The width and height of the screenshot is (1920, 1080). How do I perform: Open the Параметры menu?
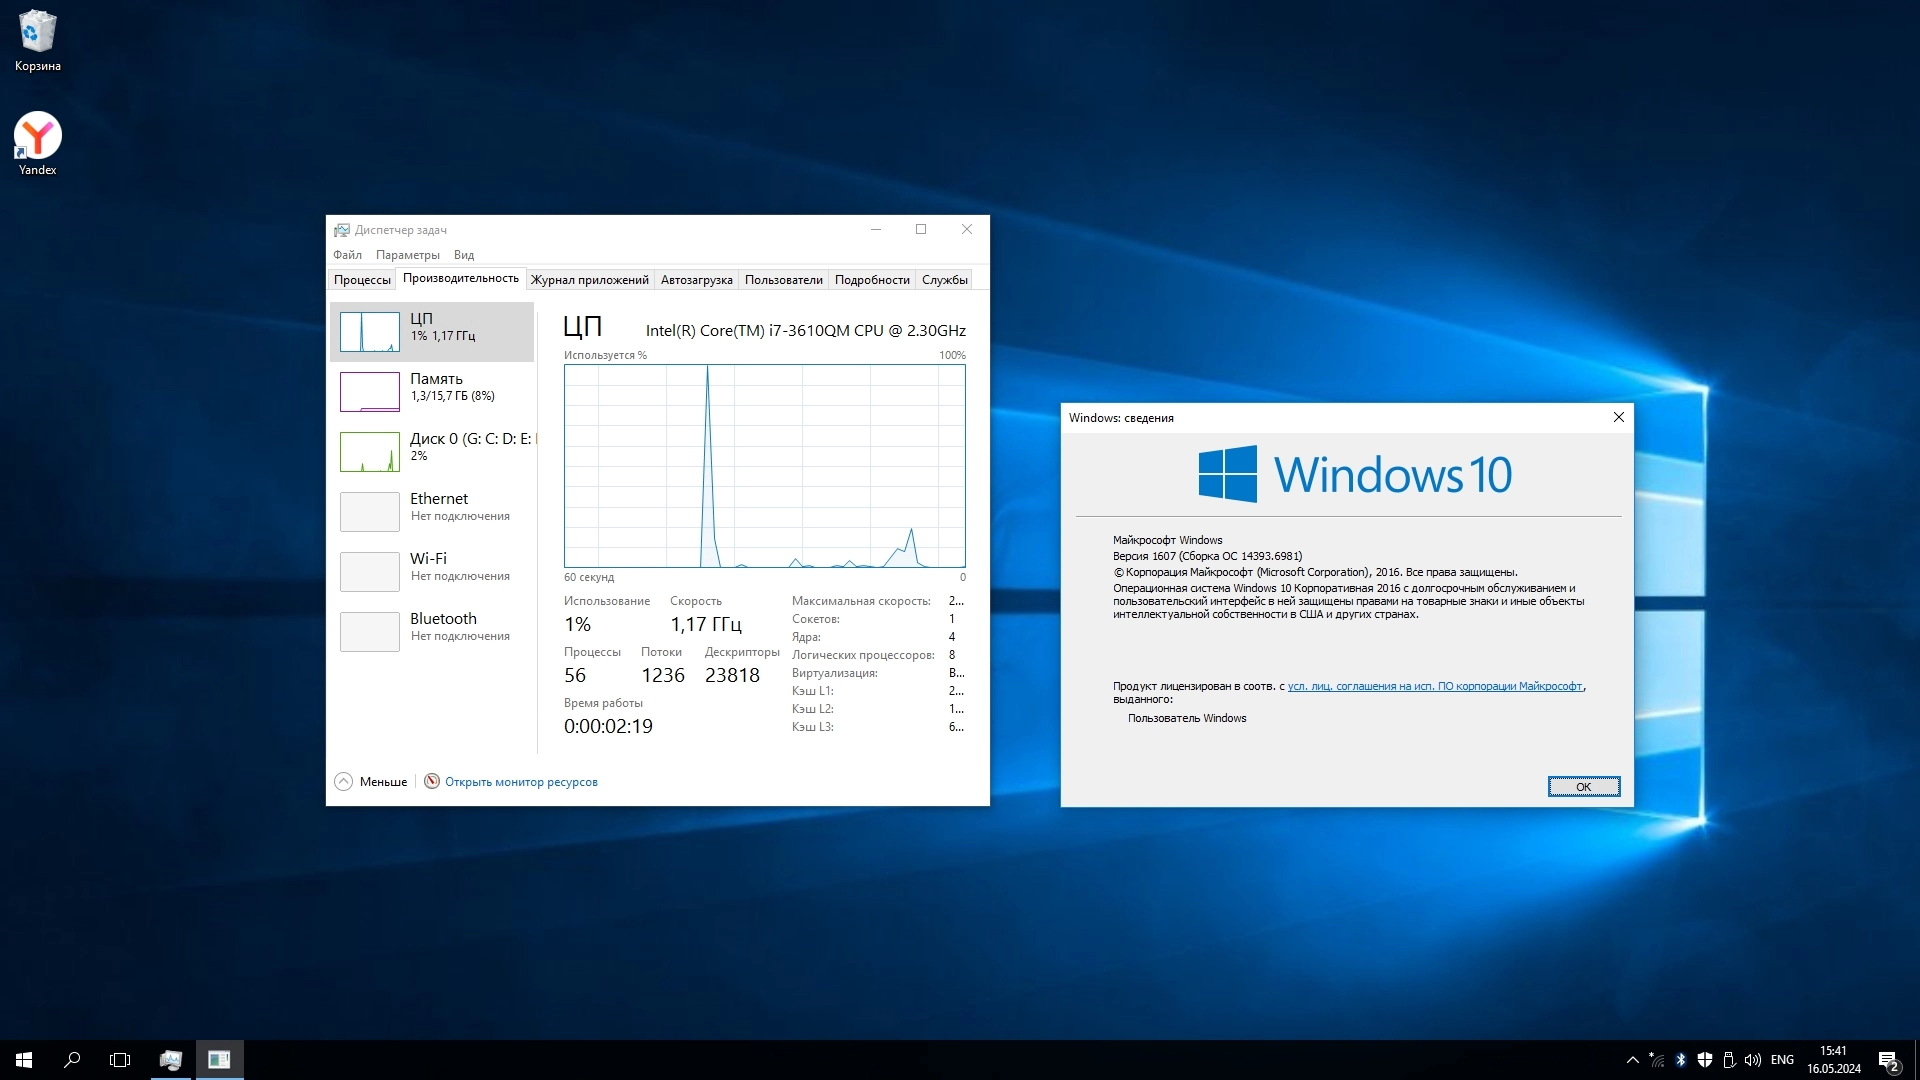point(407,255)
